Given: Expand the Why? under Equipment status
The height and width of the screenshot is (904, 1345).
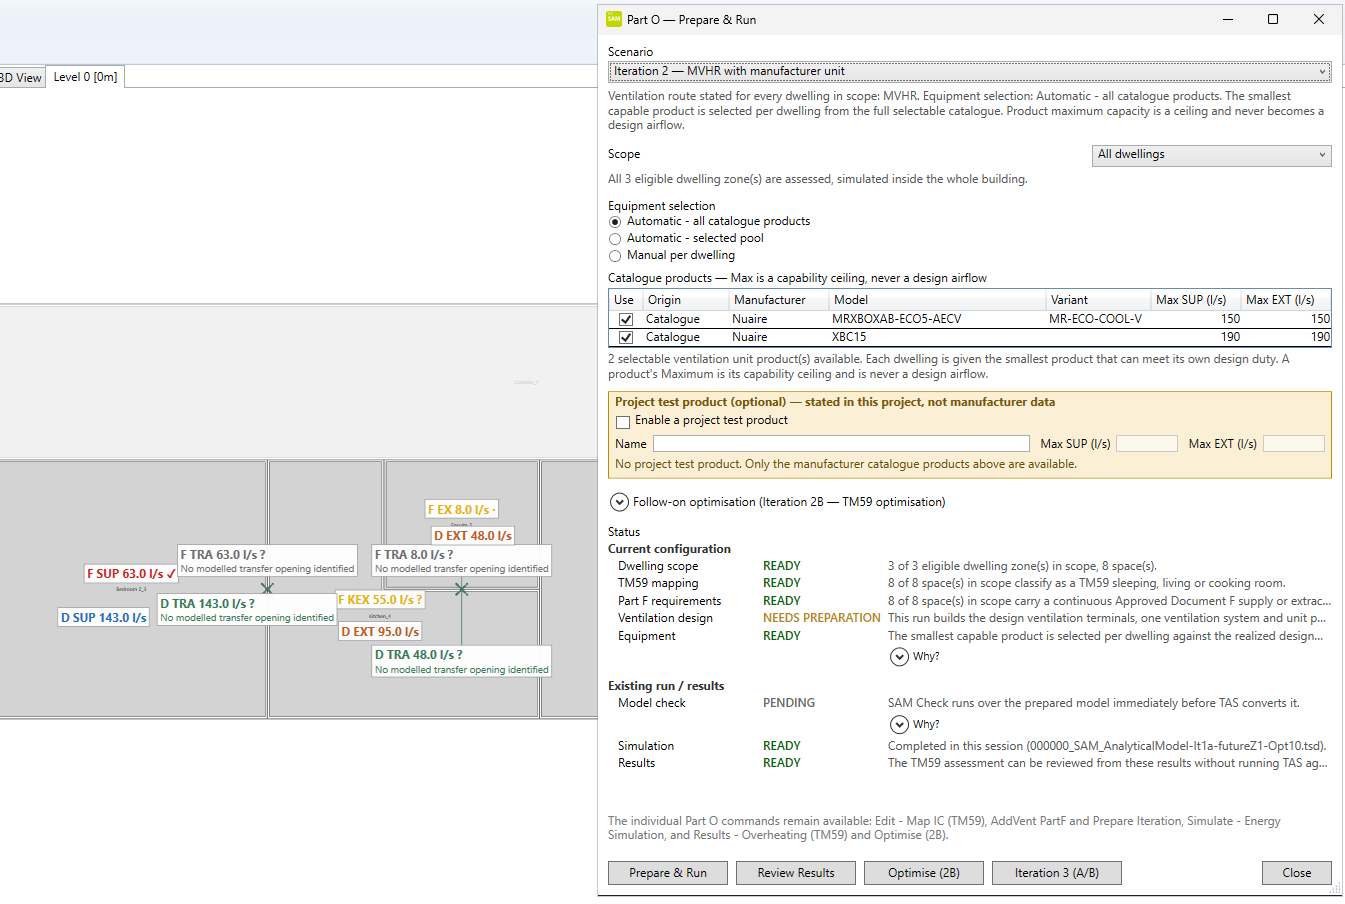Looking at the screenshot, I should coord(899,657).
